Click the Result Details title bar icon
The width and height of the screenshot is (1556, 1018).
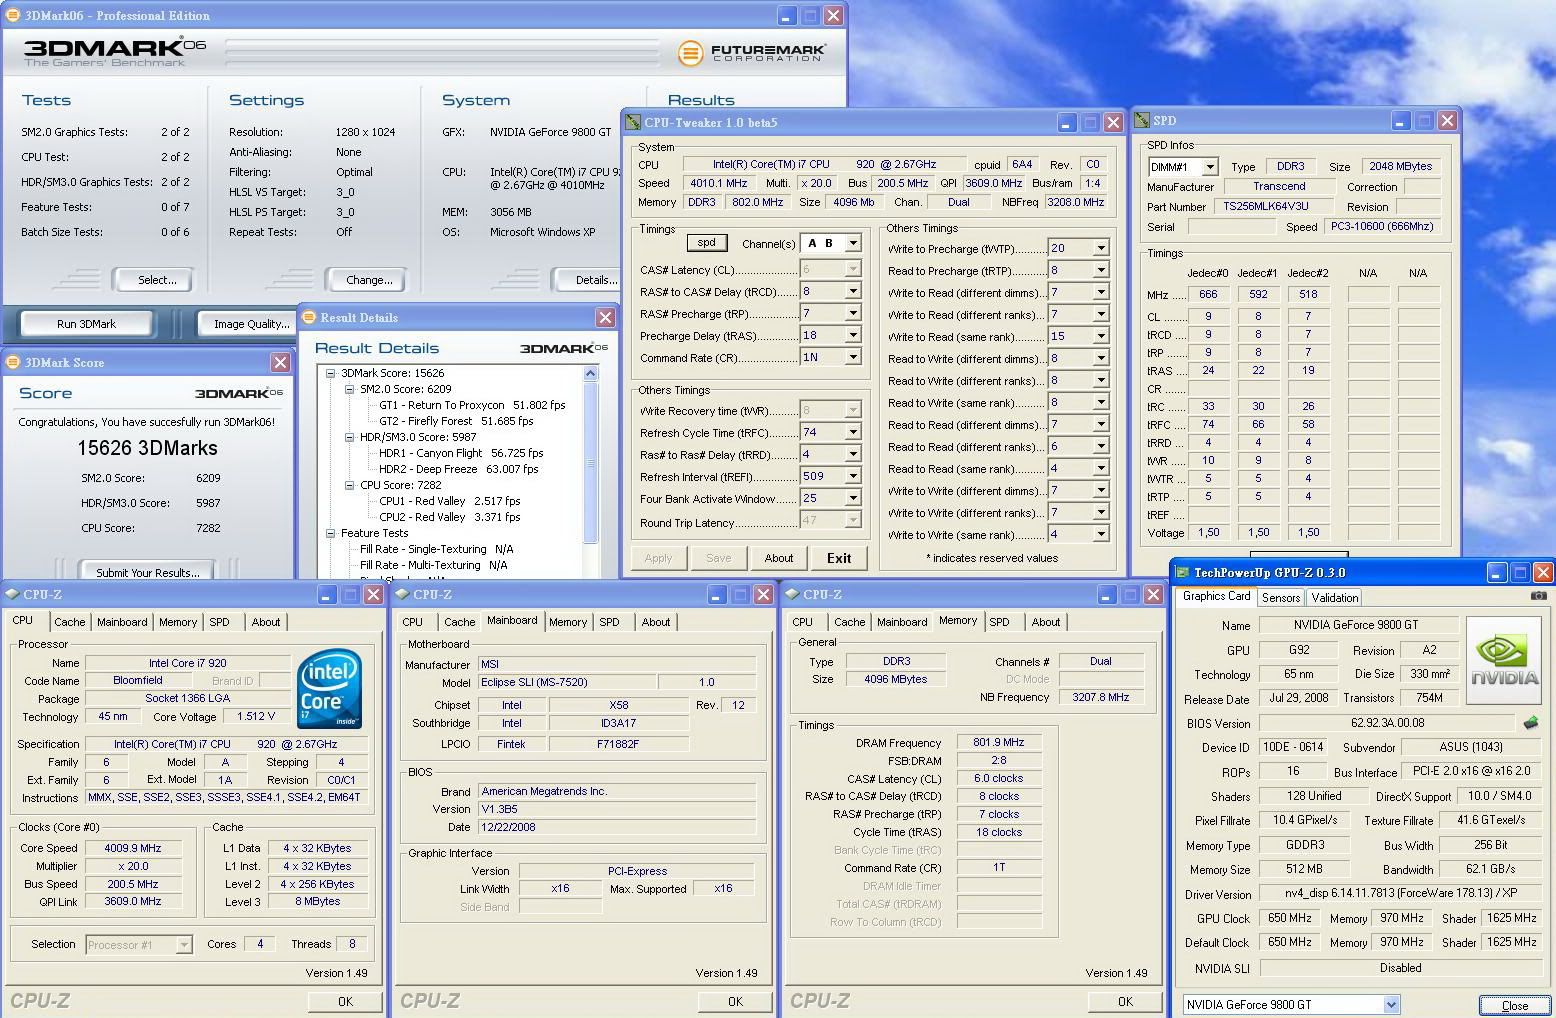point(309,317)
